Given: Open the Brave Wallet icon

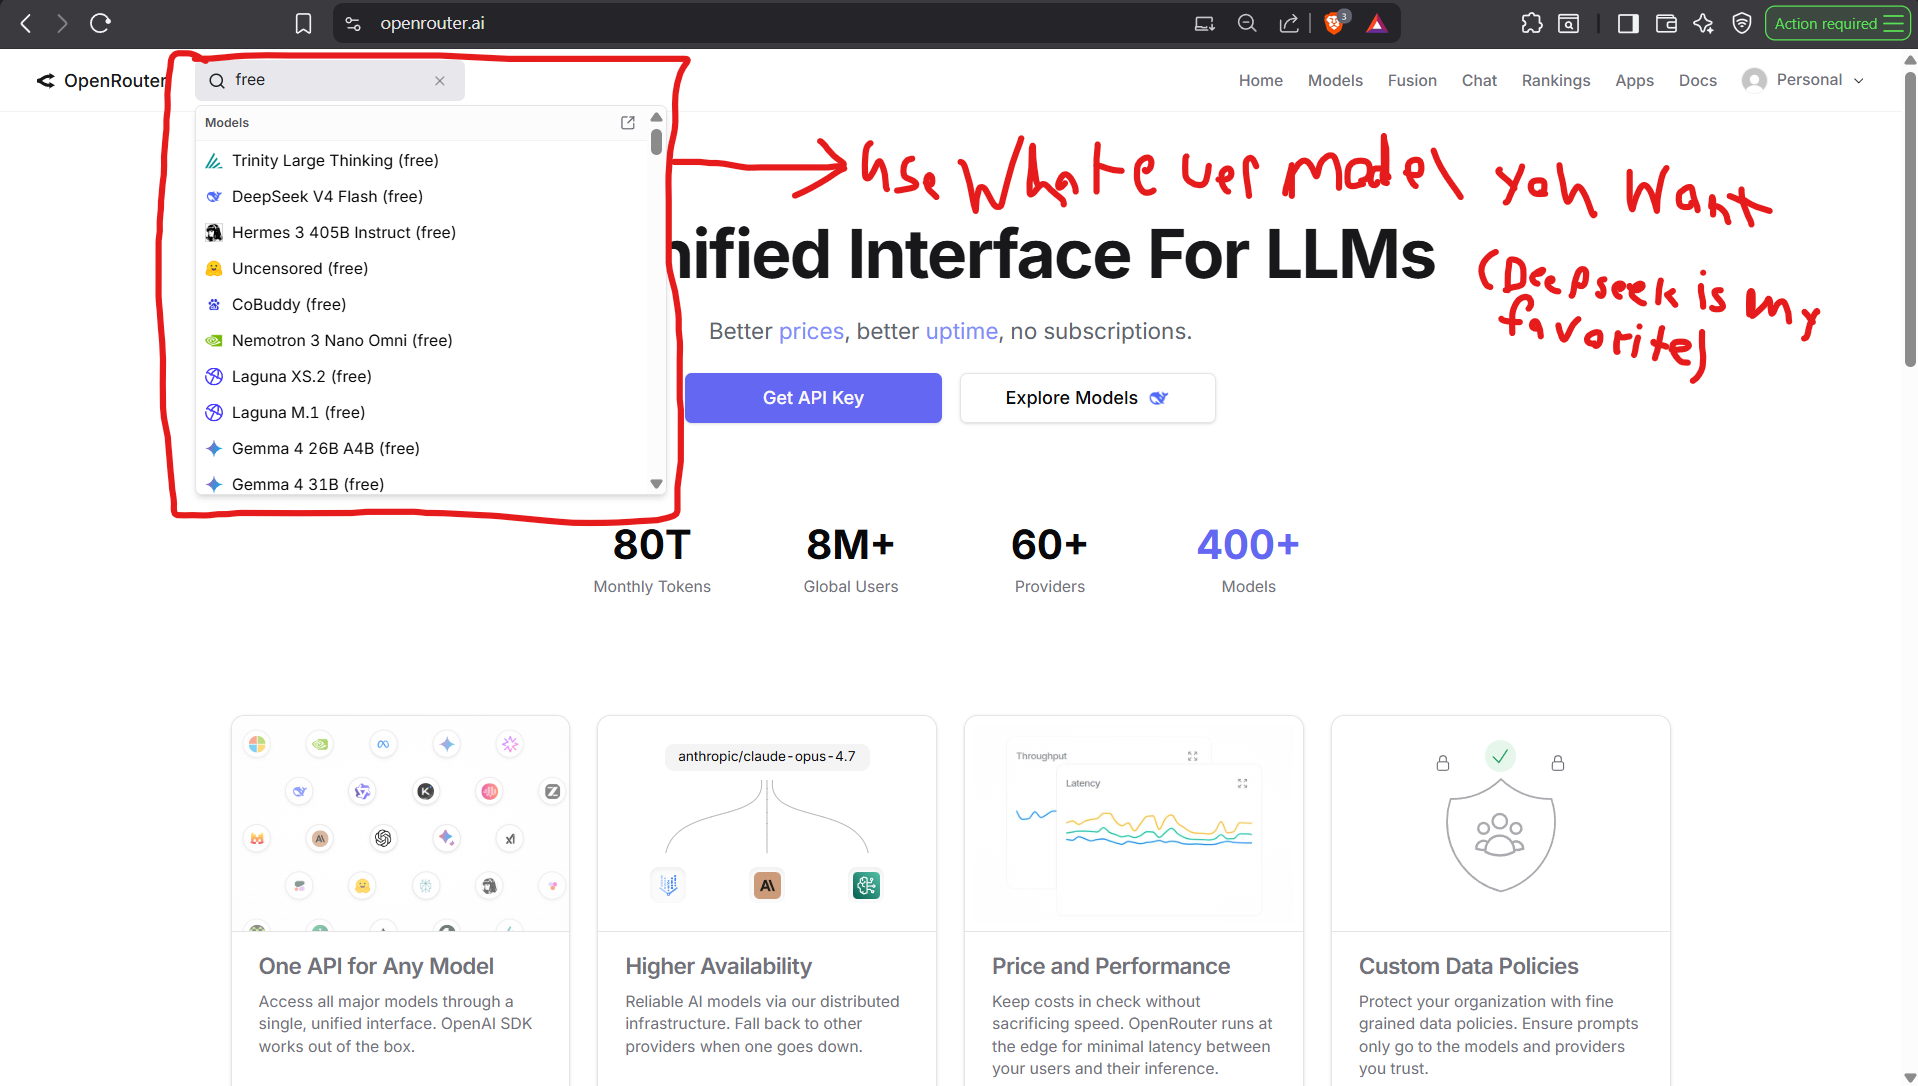Looking at the screenshot, I should 1666,23.
